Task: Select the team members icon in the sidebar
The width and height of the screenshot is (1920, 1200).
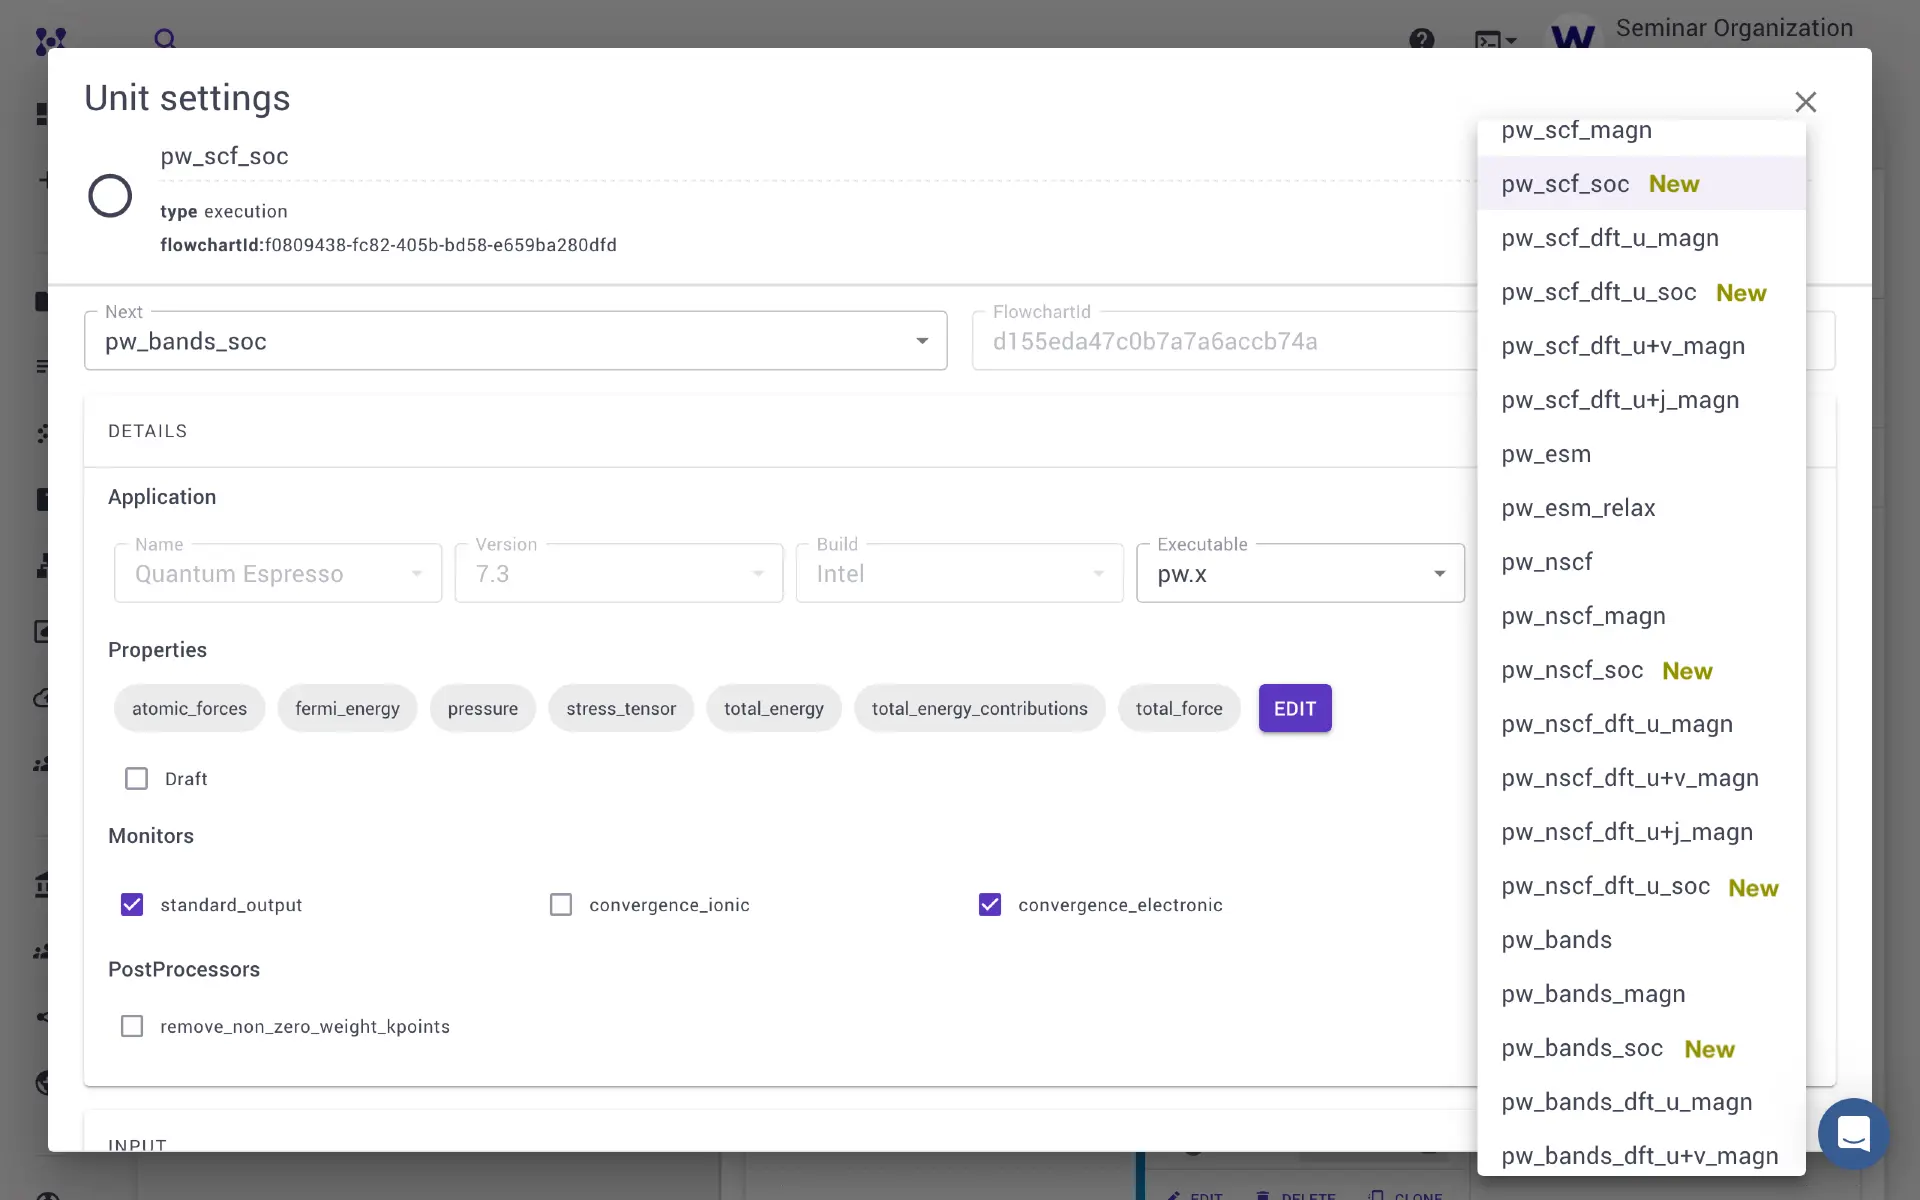Action: 44,950
